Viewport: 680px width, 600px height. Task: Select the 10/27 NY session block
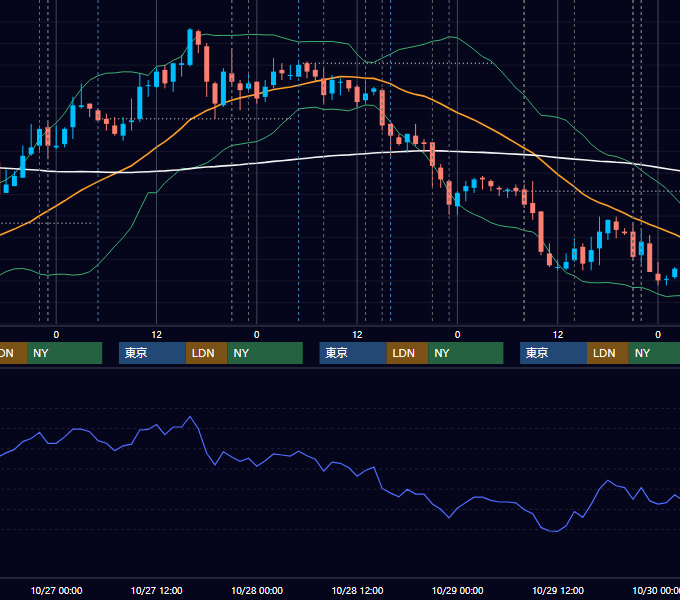[x=265, y=353]
